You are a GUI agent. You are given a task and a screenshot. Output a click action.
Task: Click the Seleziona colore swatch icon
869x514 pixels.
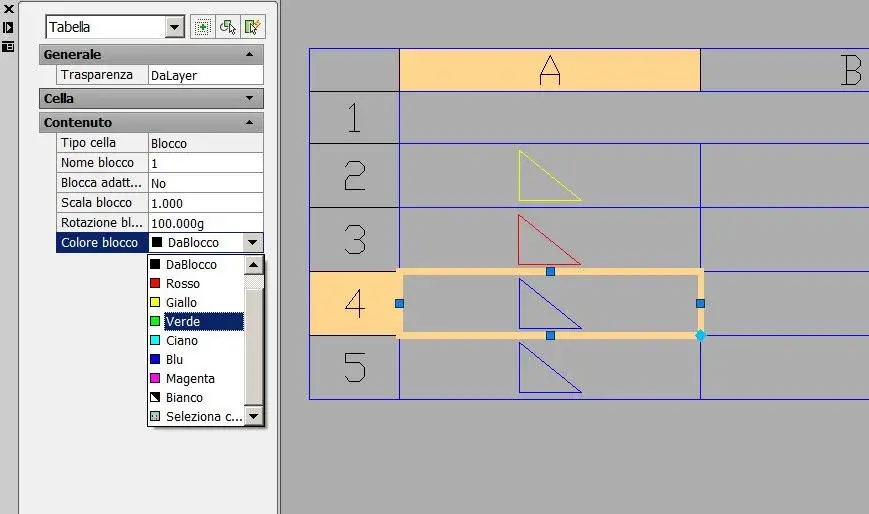pyautogui.click(x=155, y=416)
